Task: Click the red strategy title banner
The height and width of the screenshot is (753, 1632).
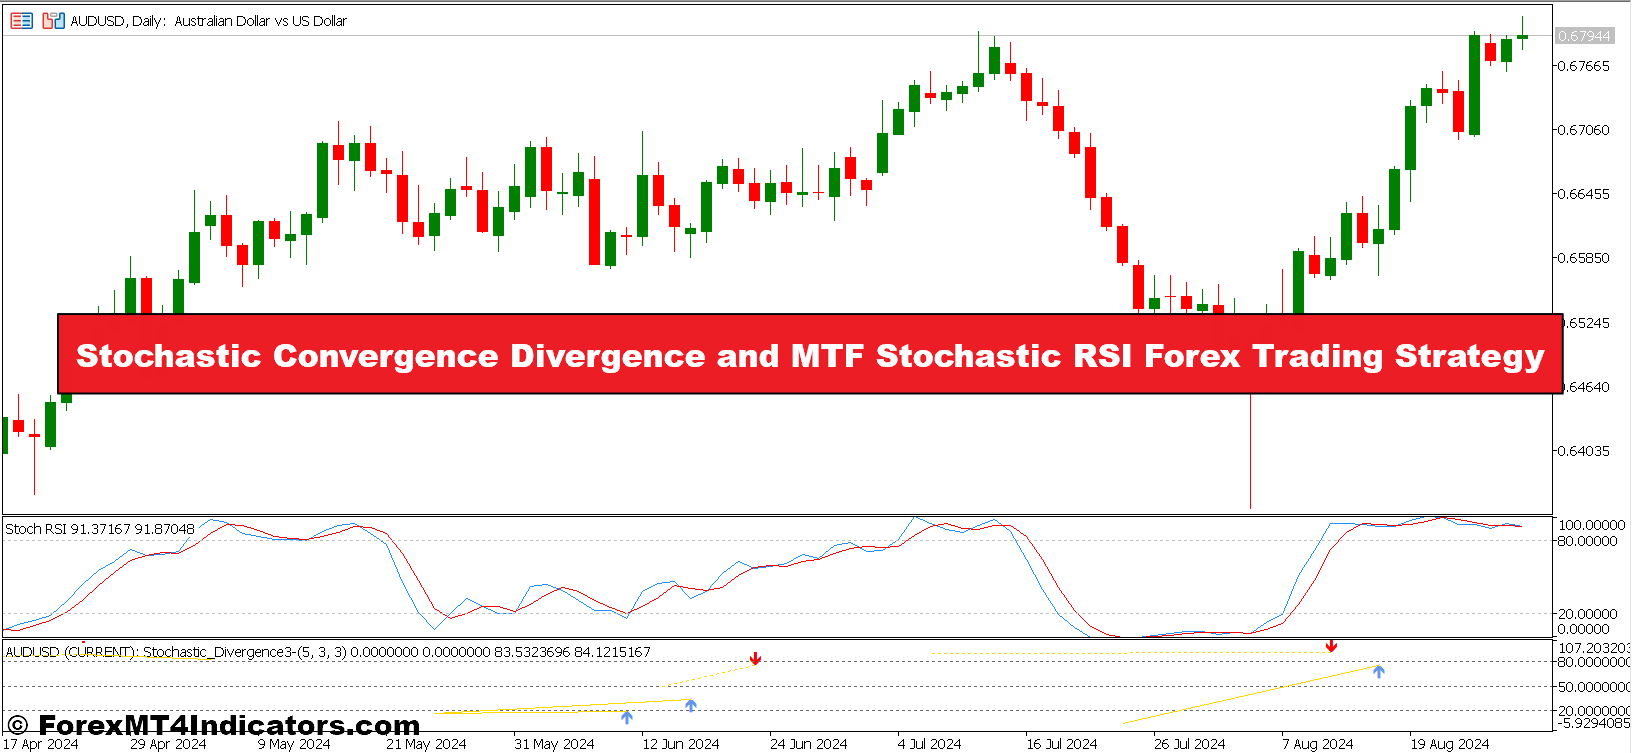Action: [x=810, y=355]
